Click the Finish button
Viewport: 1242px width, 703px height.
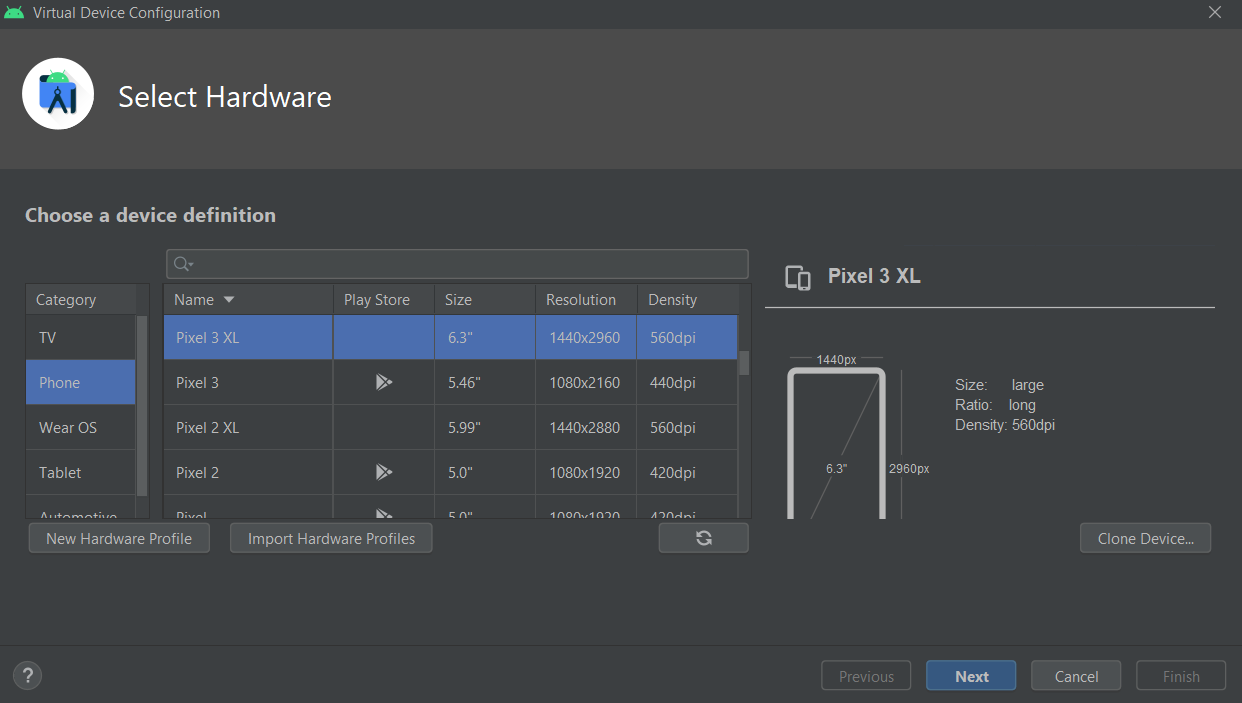[1181, 676]
